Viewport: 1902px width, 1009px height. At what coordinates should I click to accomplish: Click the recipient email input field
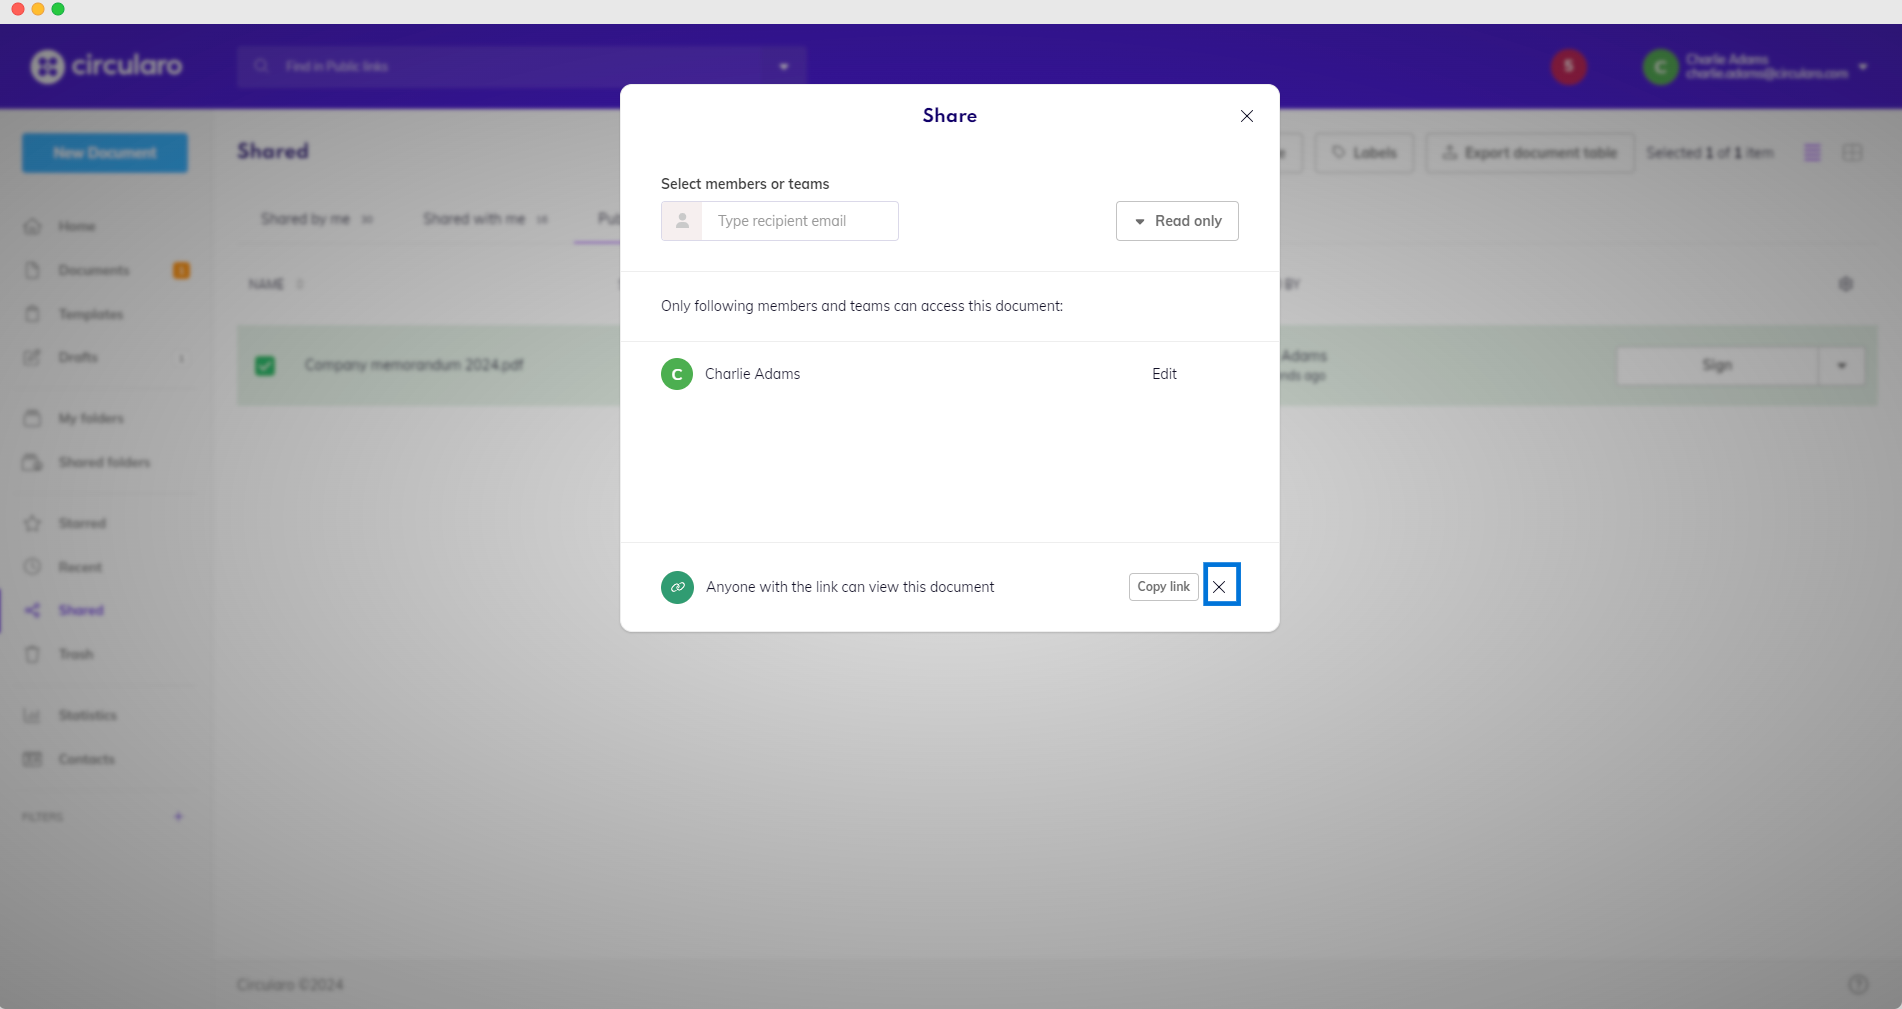point(799,221)
